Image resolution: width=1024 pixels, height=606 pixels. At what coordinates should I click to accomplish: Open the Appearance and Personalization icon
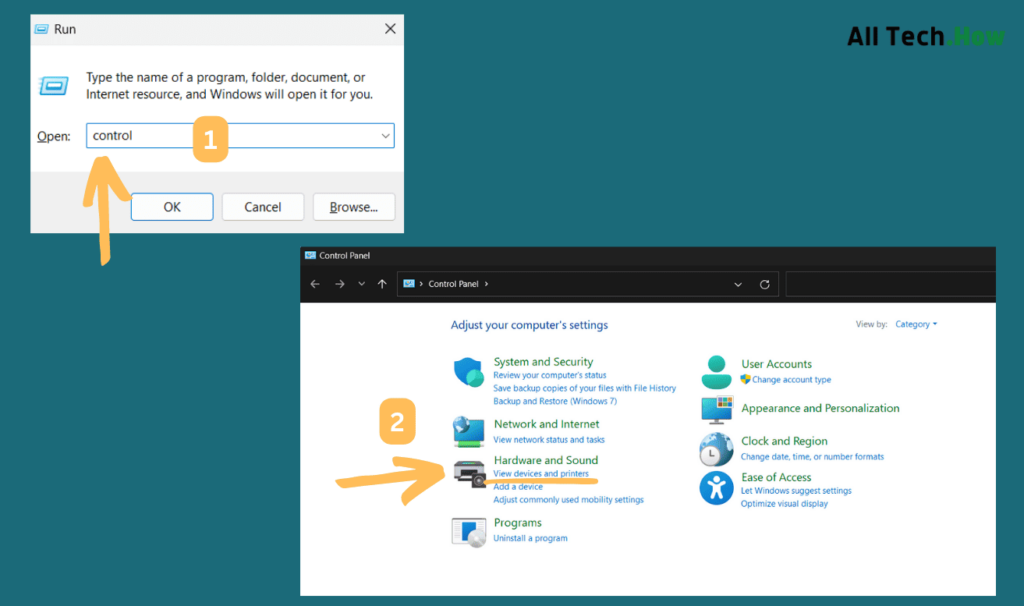pyautogui.click(x=716, y=409)
